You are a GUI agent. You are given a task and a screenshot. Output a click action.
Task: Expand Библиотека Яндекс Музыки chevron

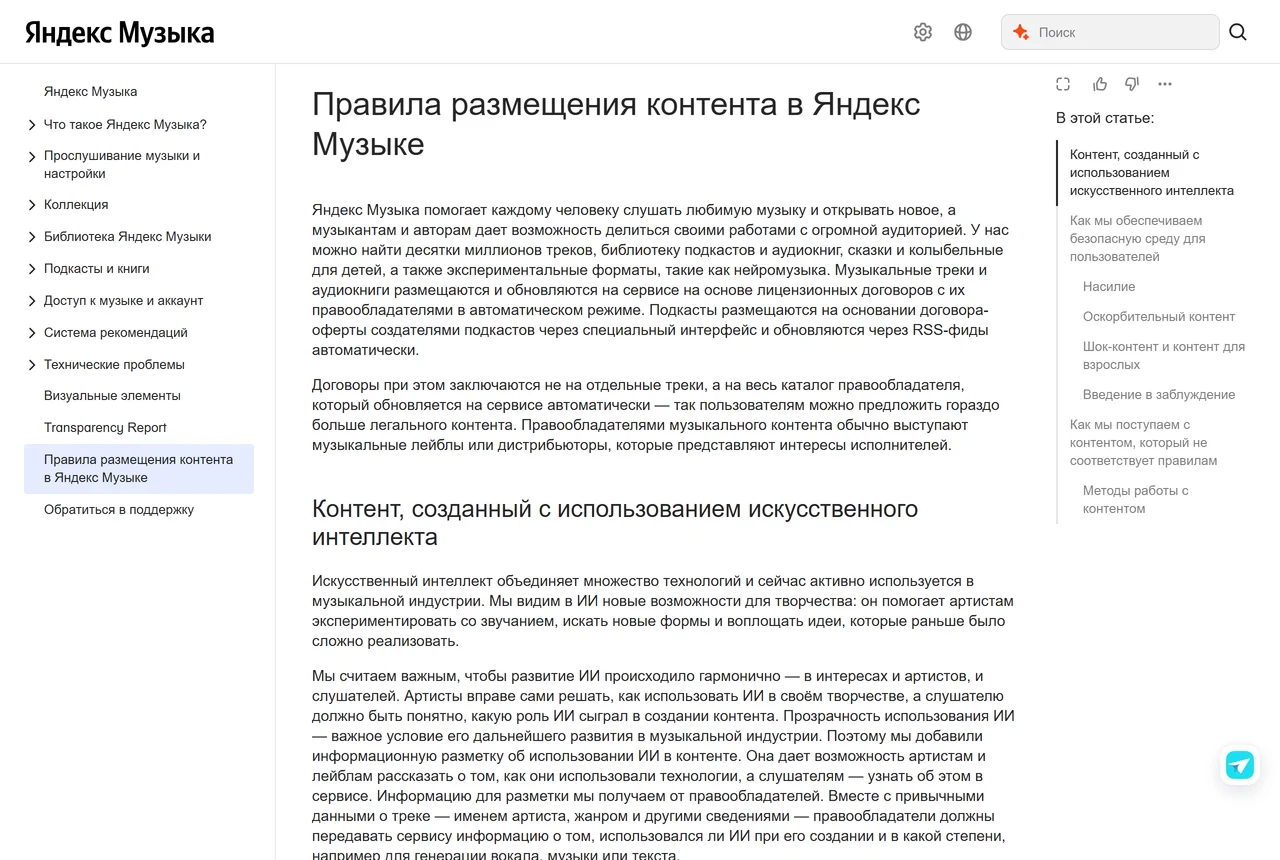(x=32, y=237)
